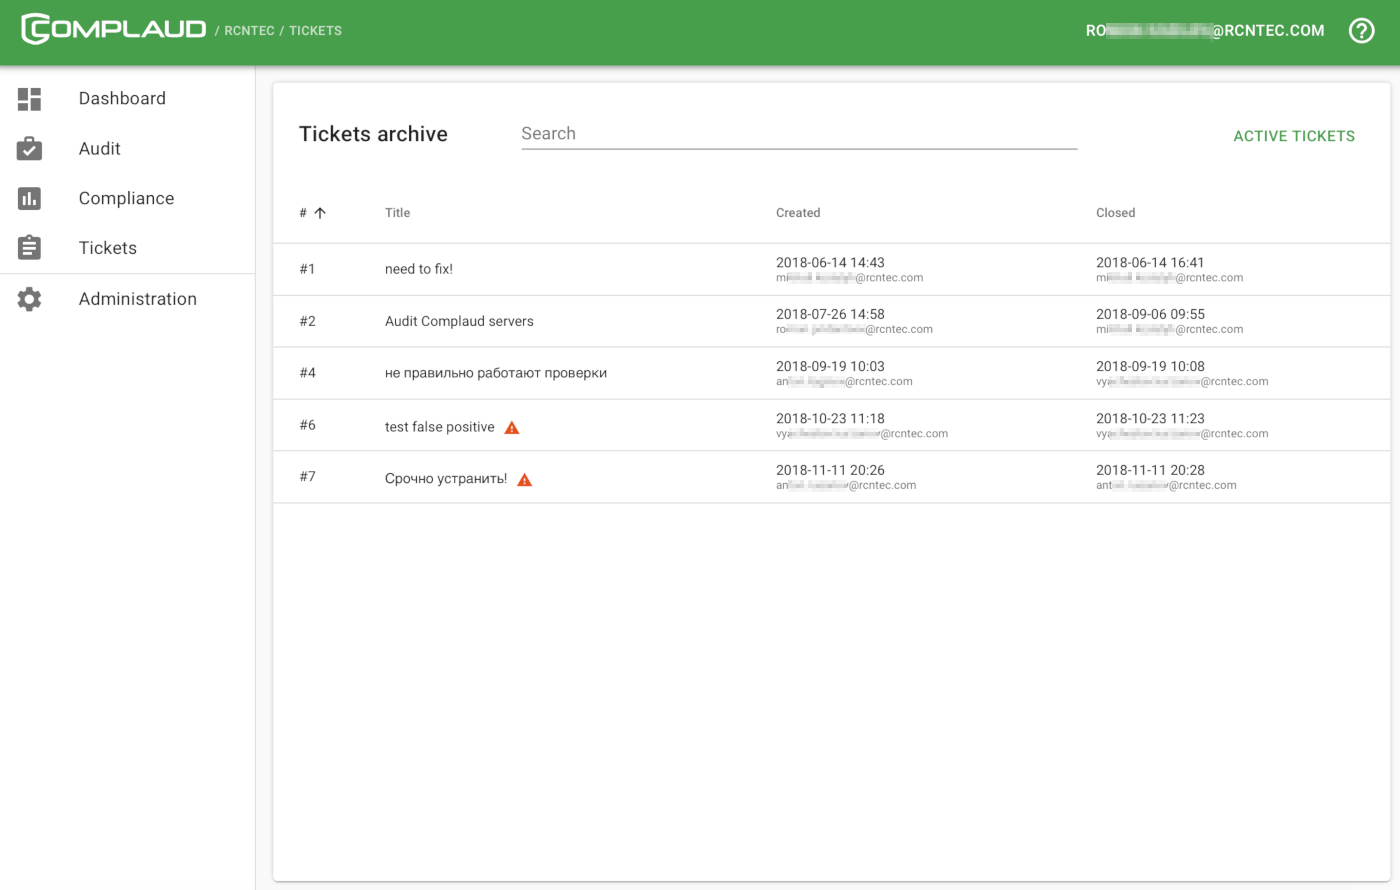Click warning icon beside 'Срочно устранить!' ticket
This screenshot has width=1400, height=890.
pyautogui.click(x=525, y=480)
